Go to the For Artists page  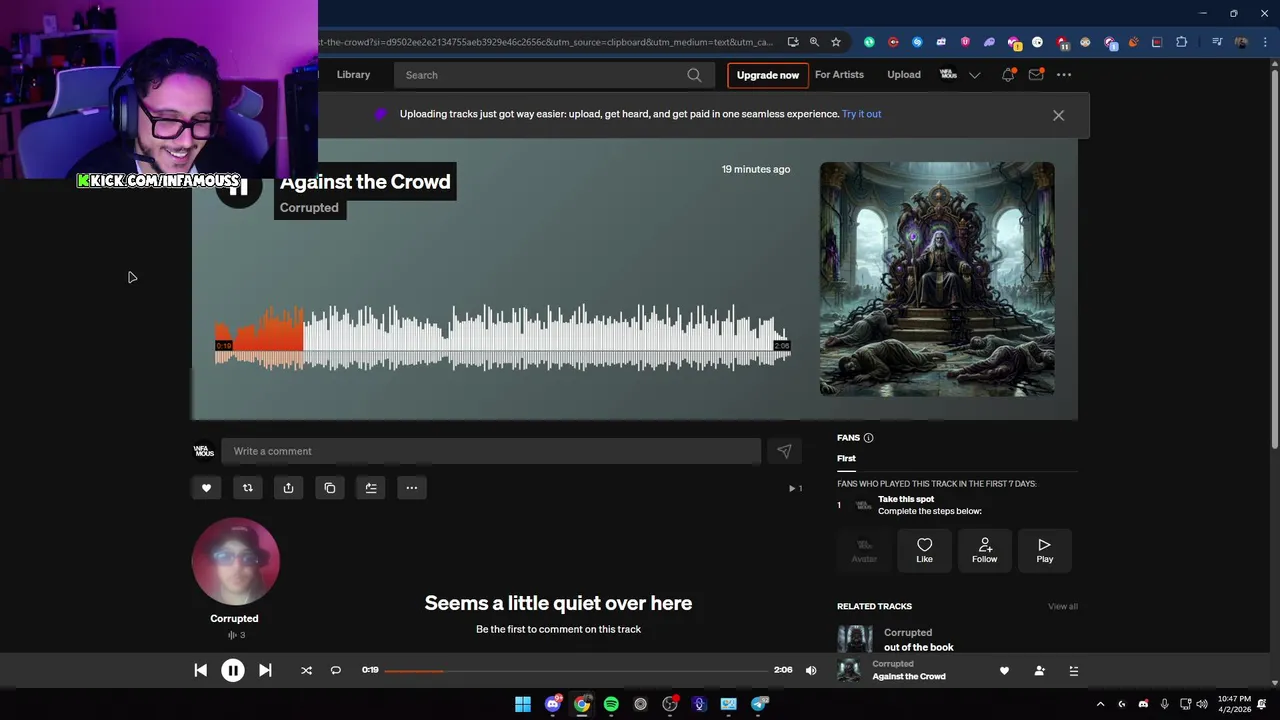click(839, 75)
